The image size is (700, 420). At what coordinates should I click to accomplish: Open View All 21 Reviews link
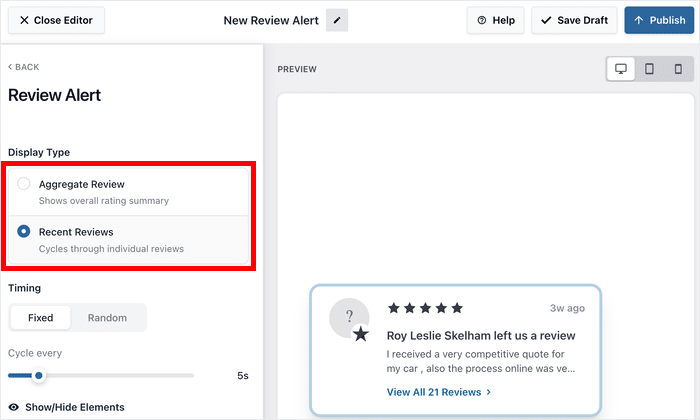439,392
